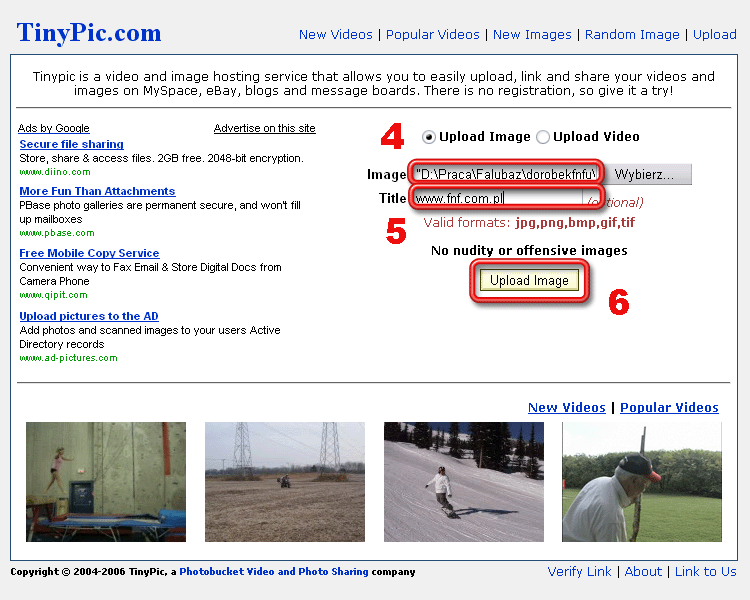The height and width of the screenshot is (600, 750).
Task: Click the 'Convenient way to Fax Email' ad text
Action: coord(150,274)
